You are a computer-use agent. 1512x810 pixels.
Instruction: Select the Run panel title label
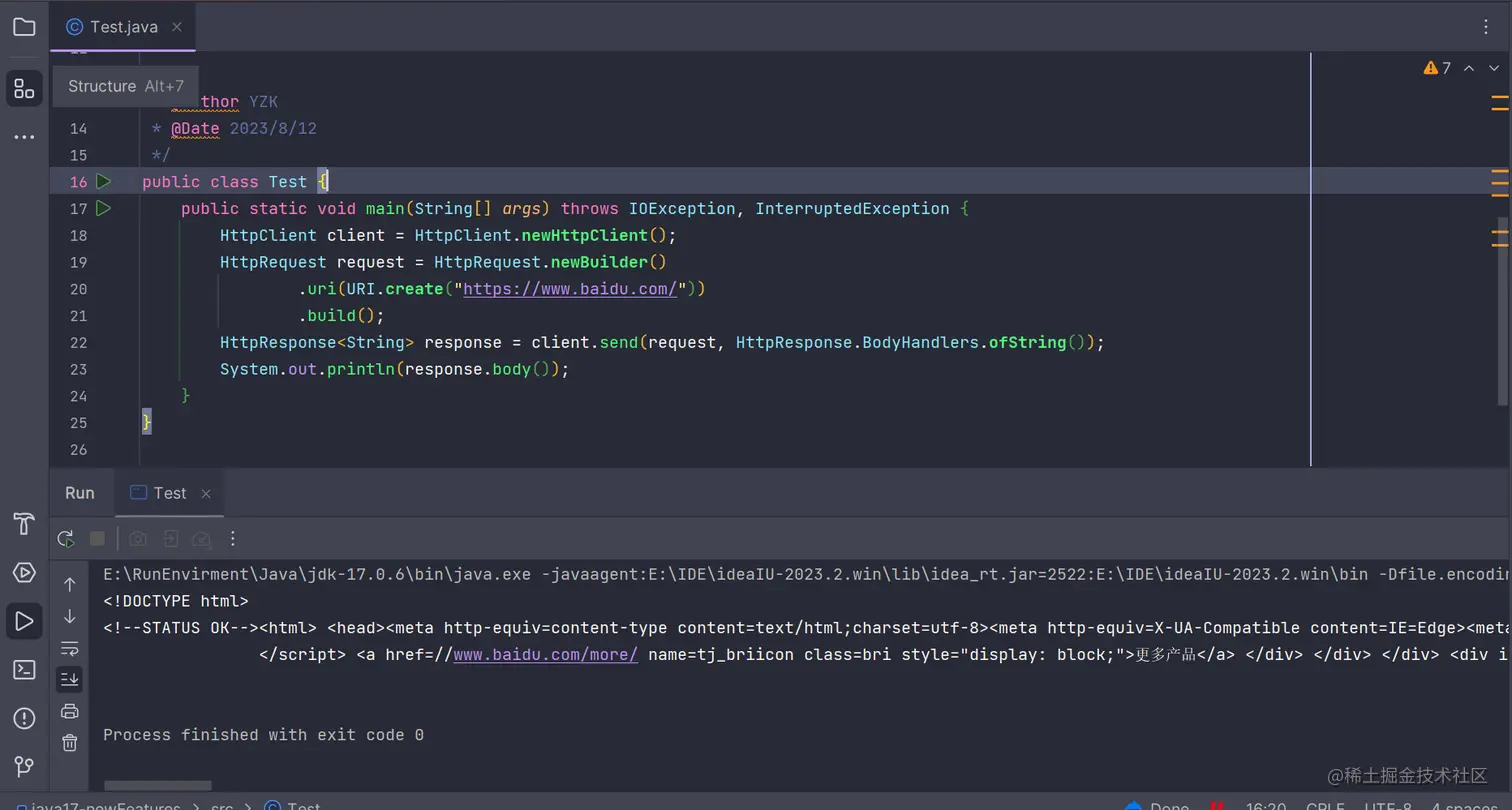[x=80, y=493]
